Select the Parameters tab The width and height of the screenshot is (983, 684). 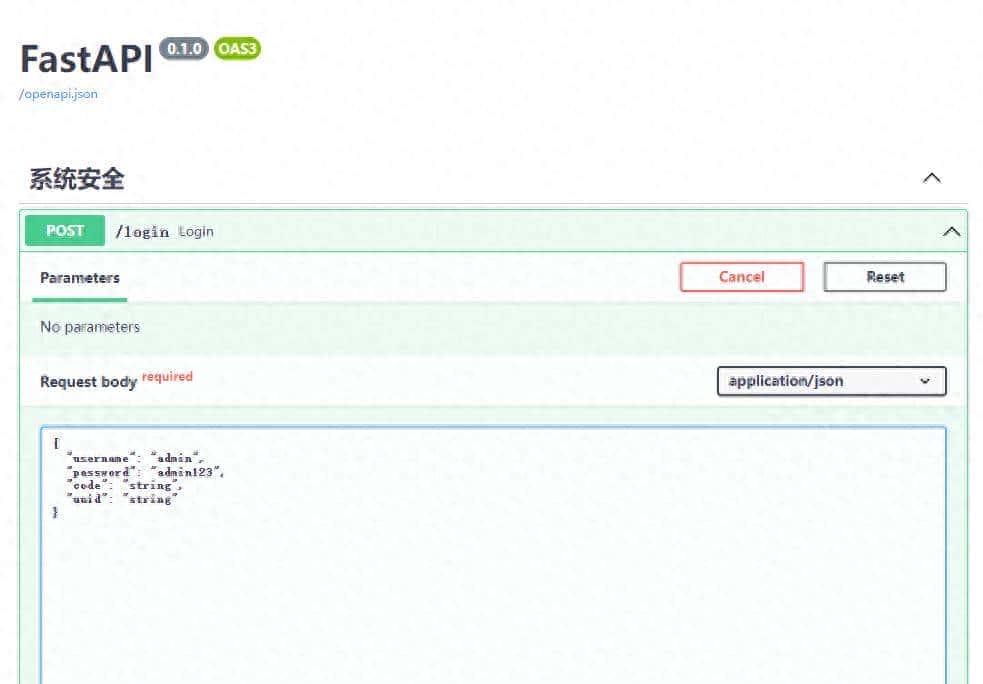(80, 278)
